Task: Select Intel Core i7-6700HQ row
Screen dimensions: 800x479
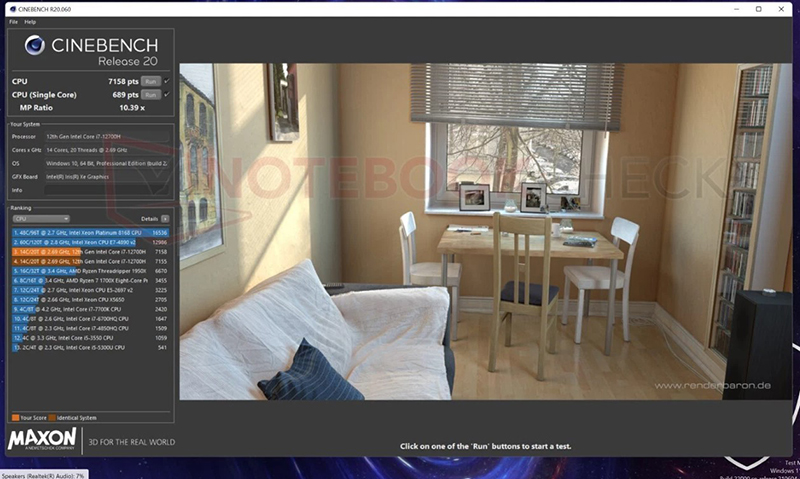Action: (x=90, y=319)
